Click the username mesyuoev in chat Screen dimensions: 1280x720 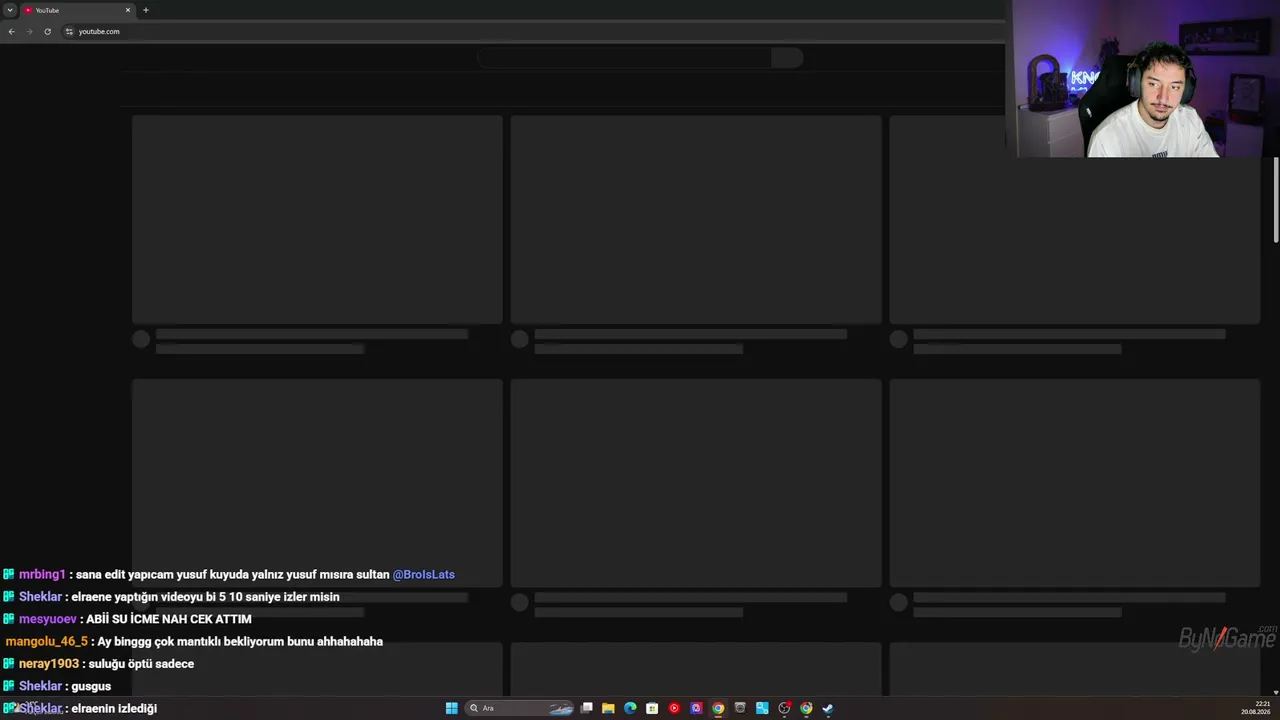(x=48, y=619)
